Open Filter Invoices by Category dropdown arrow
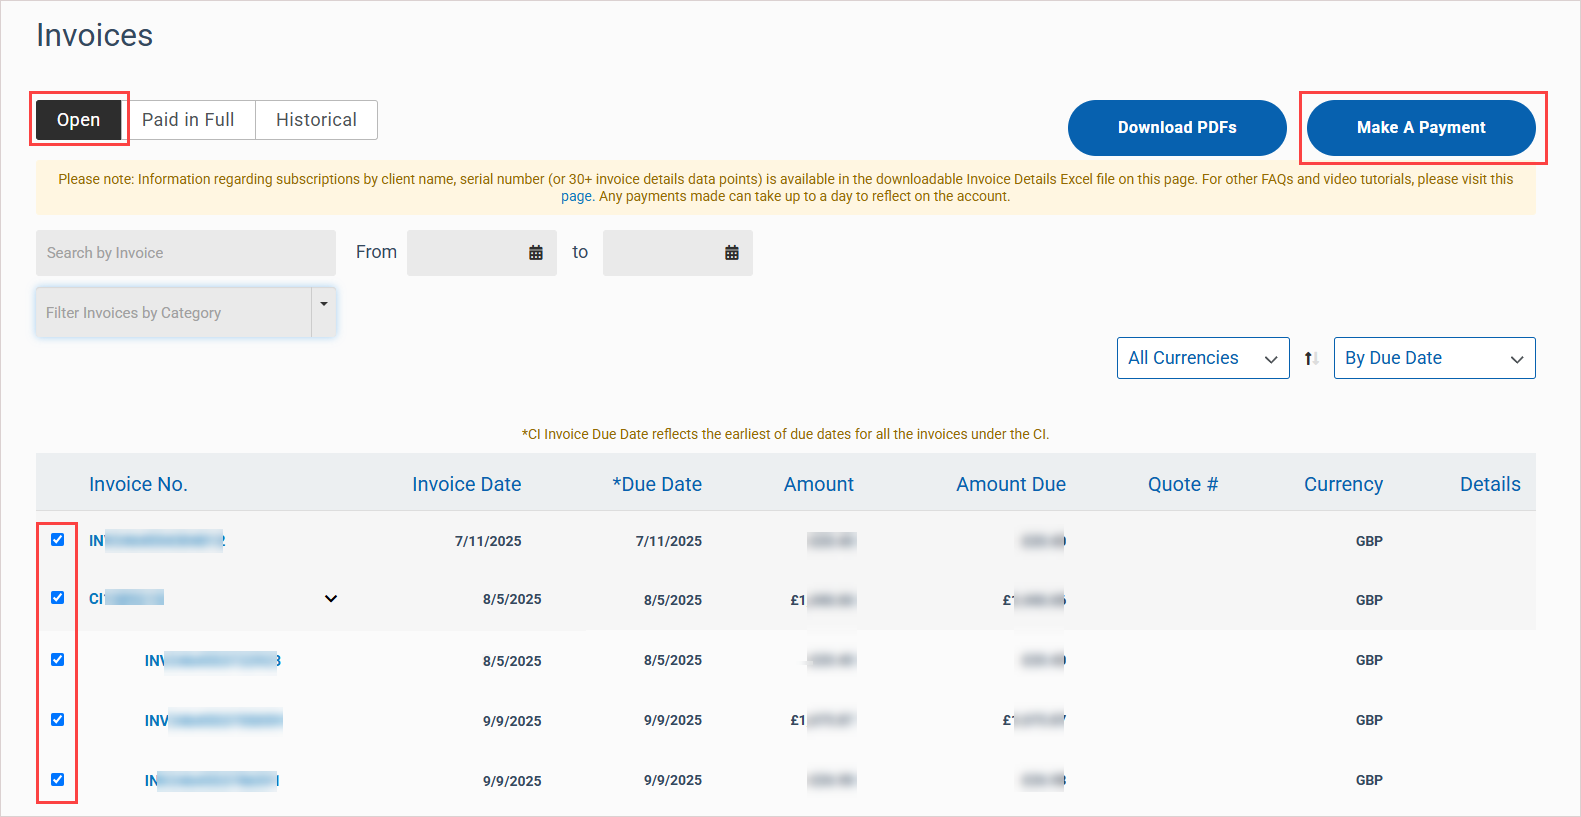Screen dimensions: 1581x817 [x=324, y=305]
